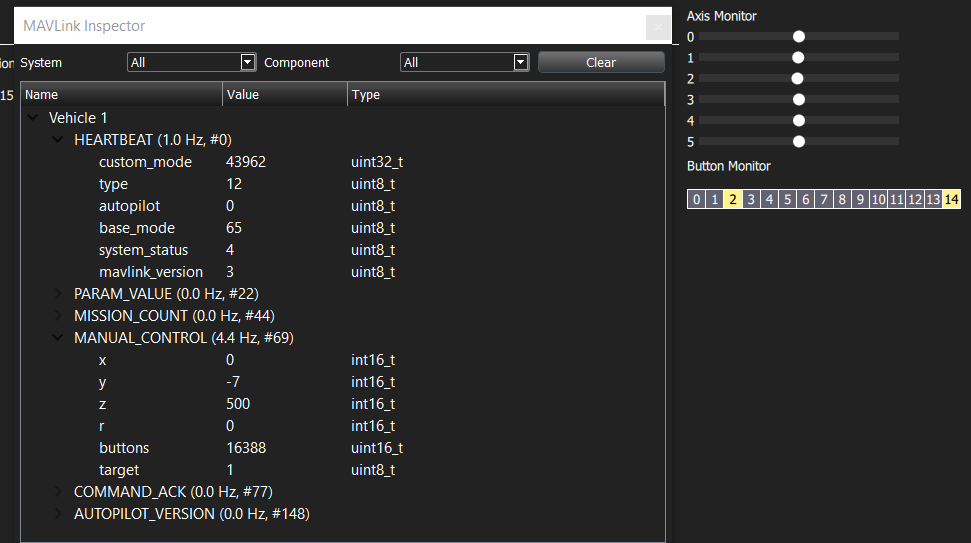Click Button Monitor indicator 5
Image resolution: width=971 pixels, height=543 pixels.
pos(788,199)
